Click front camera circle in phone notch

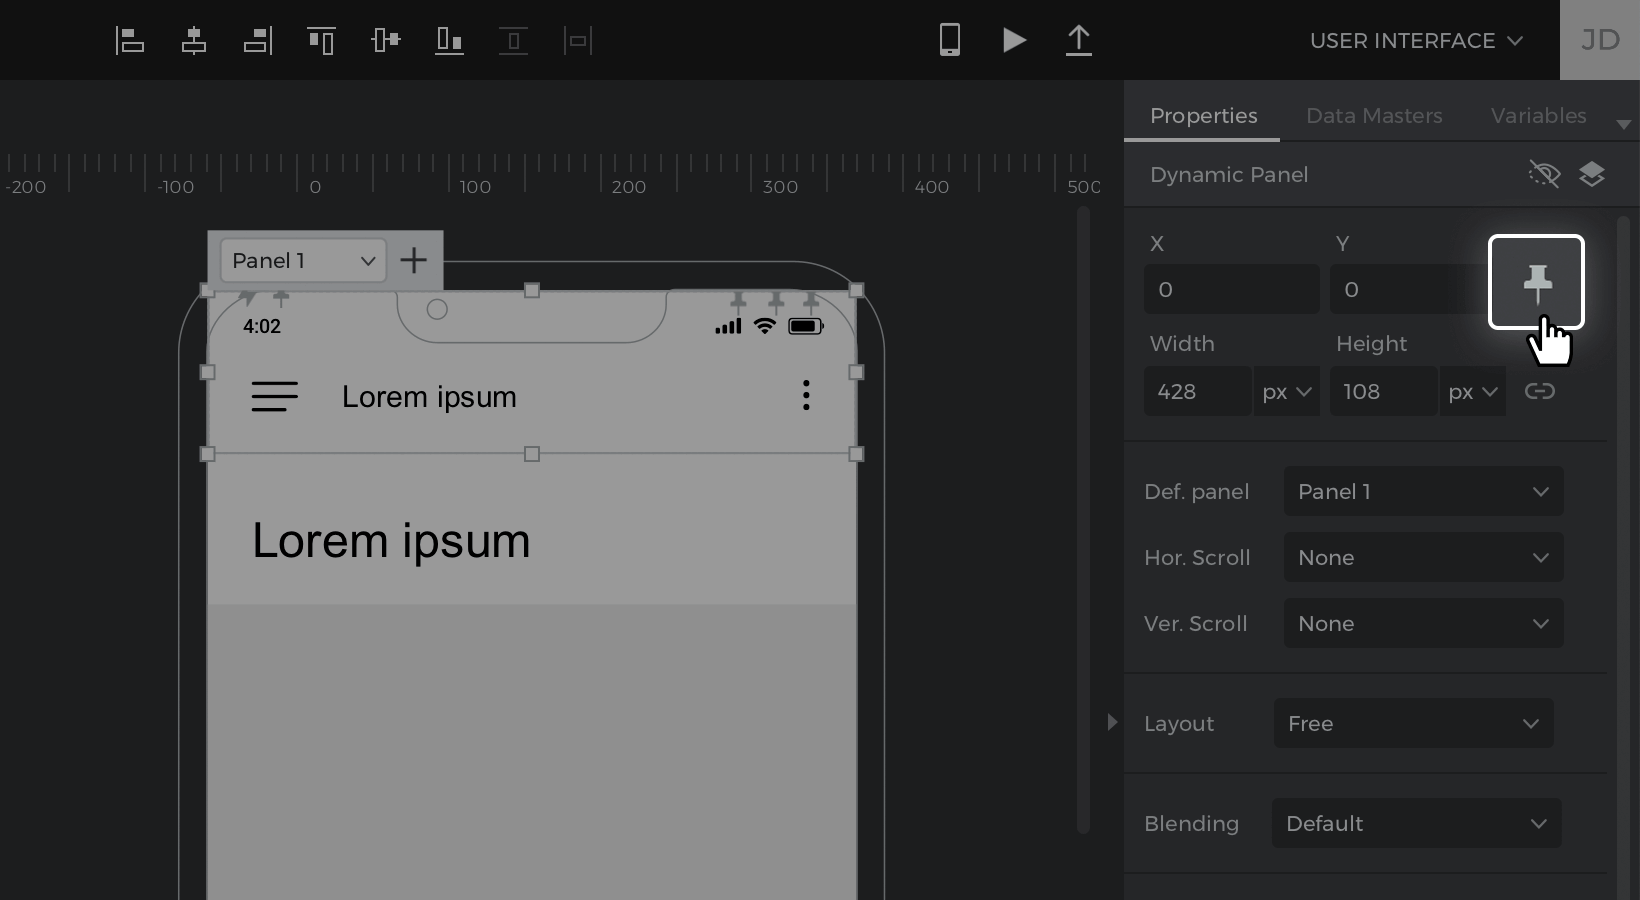pyautogui.click(x=437, y=310)
